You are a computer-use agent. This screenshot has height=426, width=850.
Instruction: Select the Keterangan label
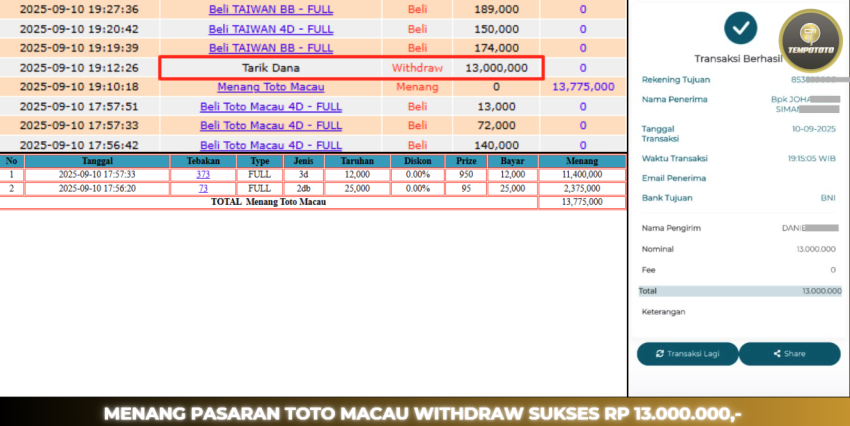[x=664, y=312]
